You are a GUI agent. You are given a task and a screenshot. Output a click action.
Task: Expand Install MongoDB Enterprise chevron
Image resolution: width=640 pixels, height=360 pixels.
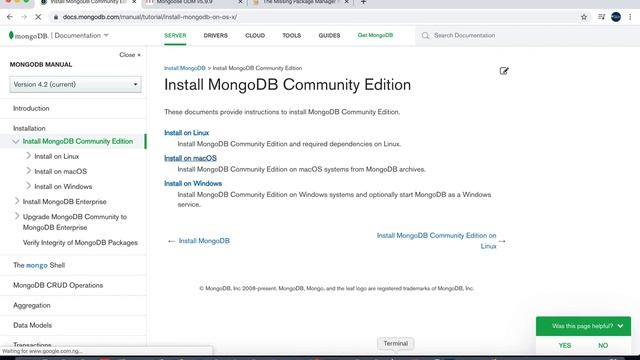(x=17, y=201)
